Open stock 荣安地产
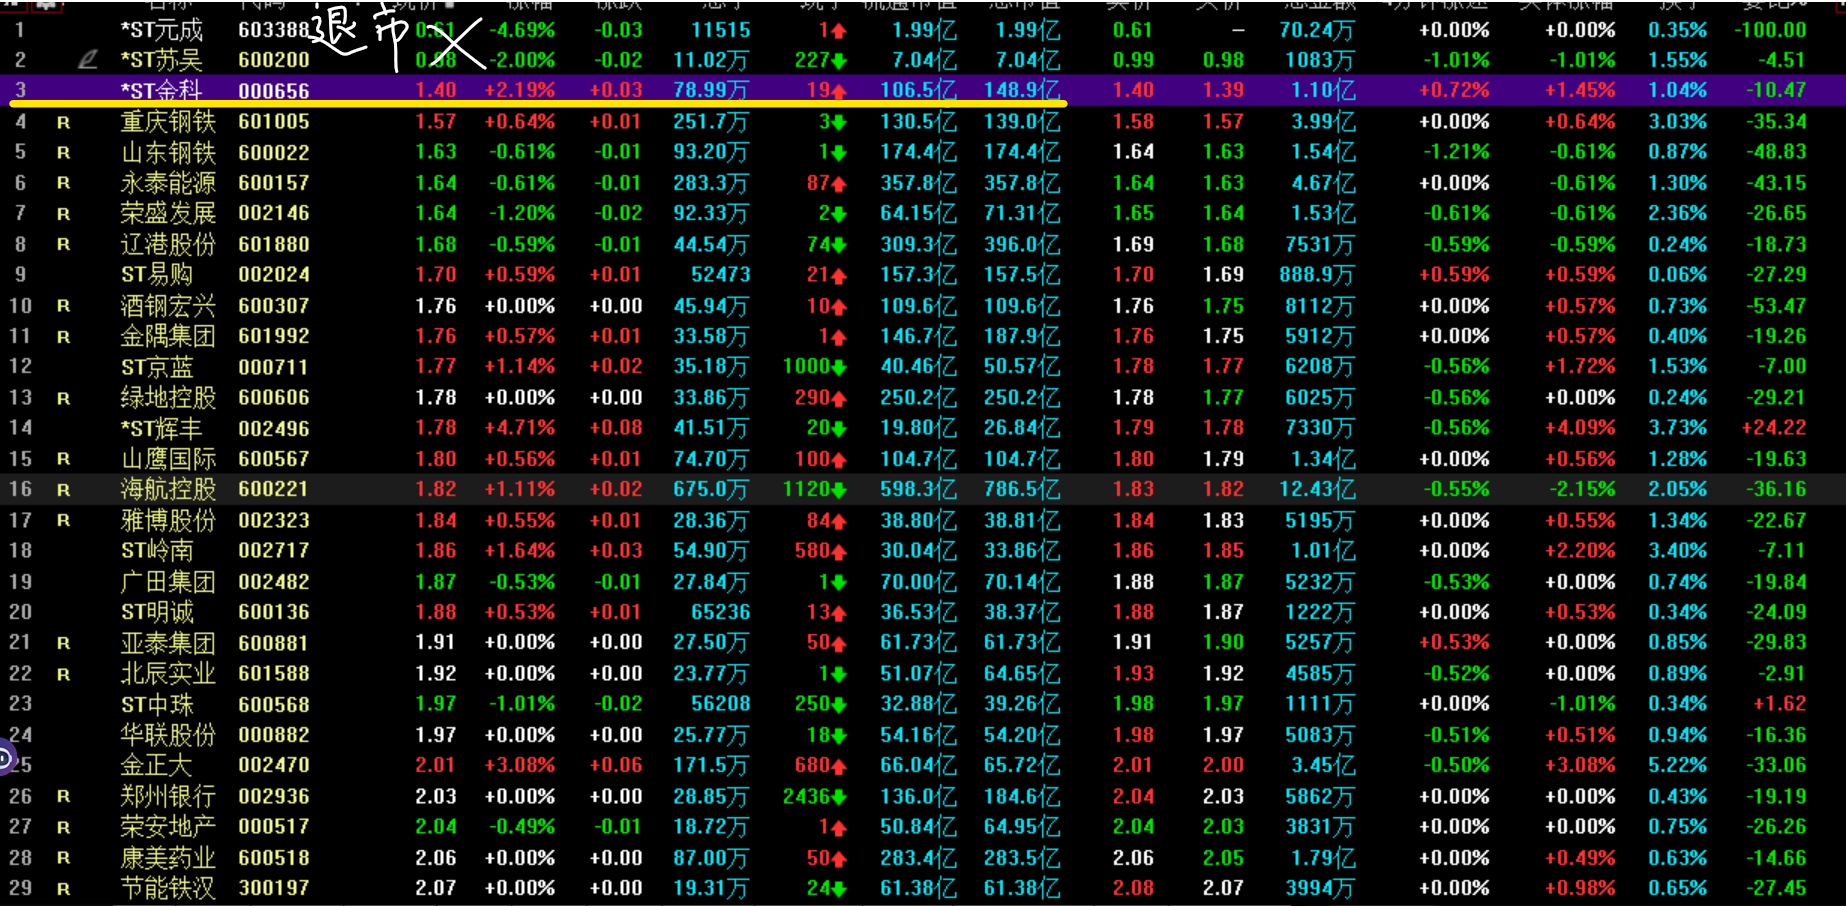 point(168,827)
